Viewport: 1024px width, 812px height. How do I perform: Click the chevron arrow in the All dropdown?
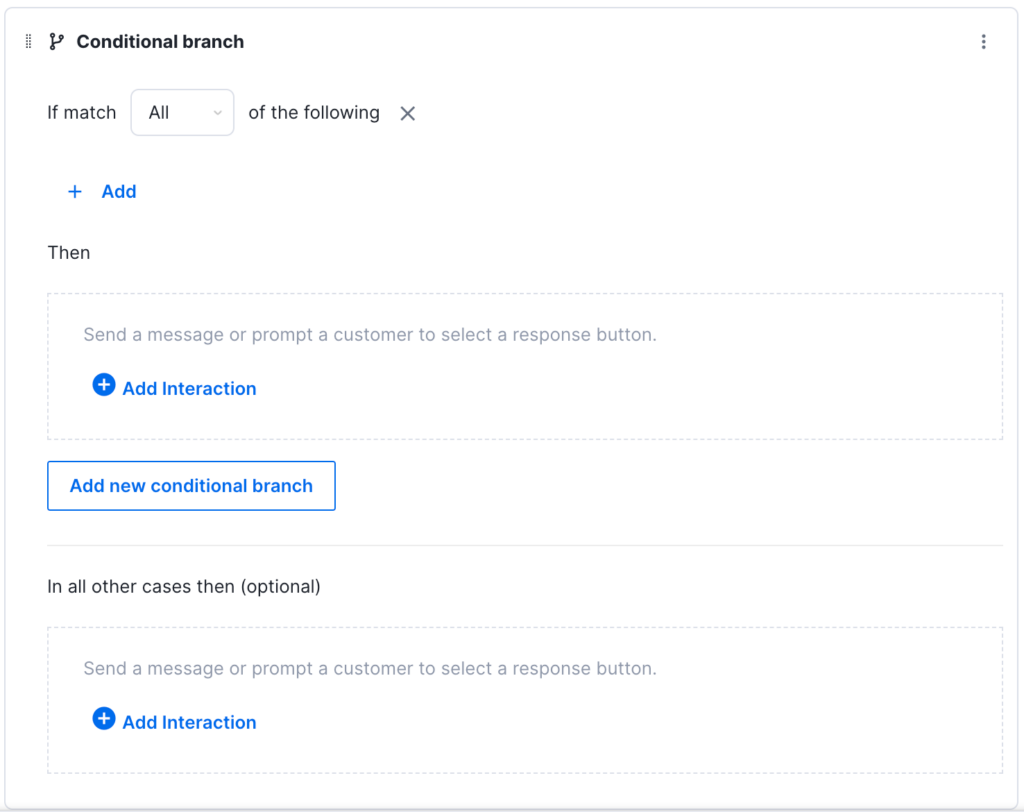tap(217, 114)
